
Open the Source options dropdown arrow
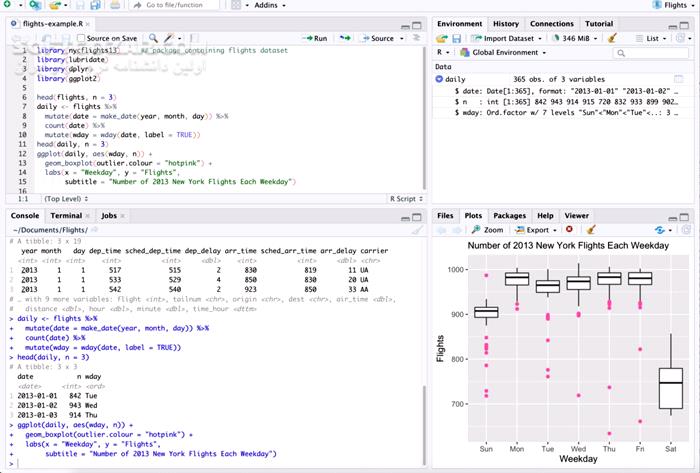[401, 38]
